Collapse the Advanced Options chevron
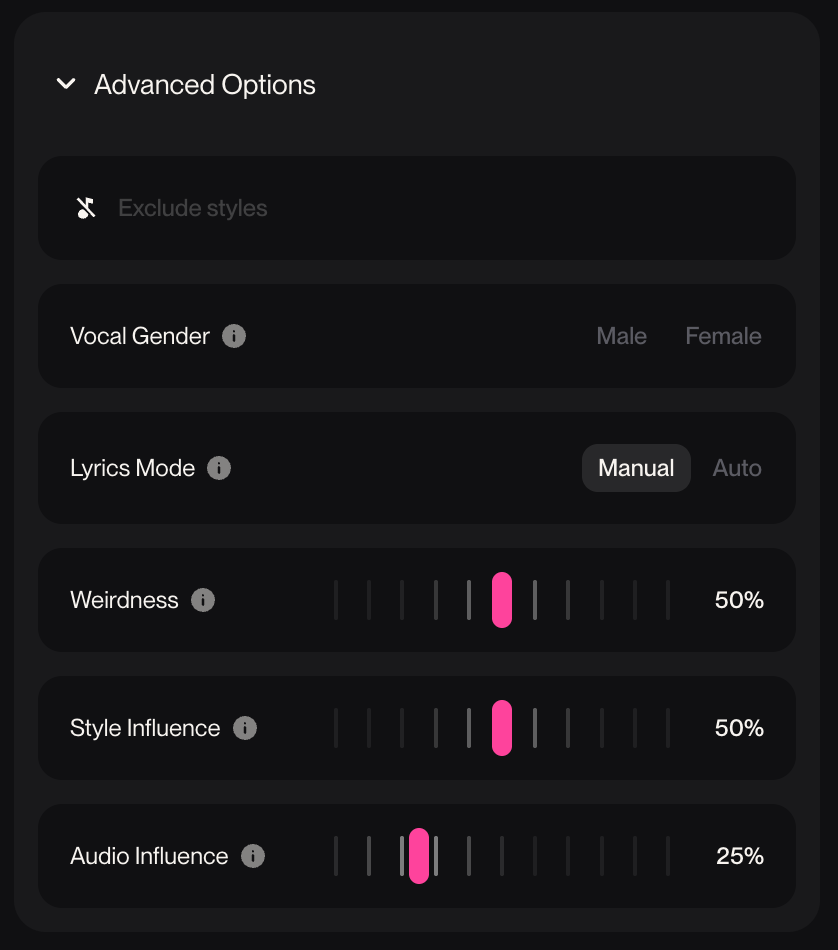Viewport: 838px width, 950px height. (x=66, y=85)
